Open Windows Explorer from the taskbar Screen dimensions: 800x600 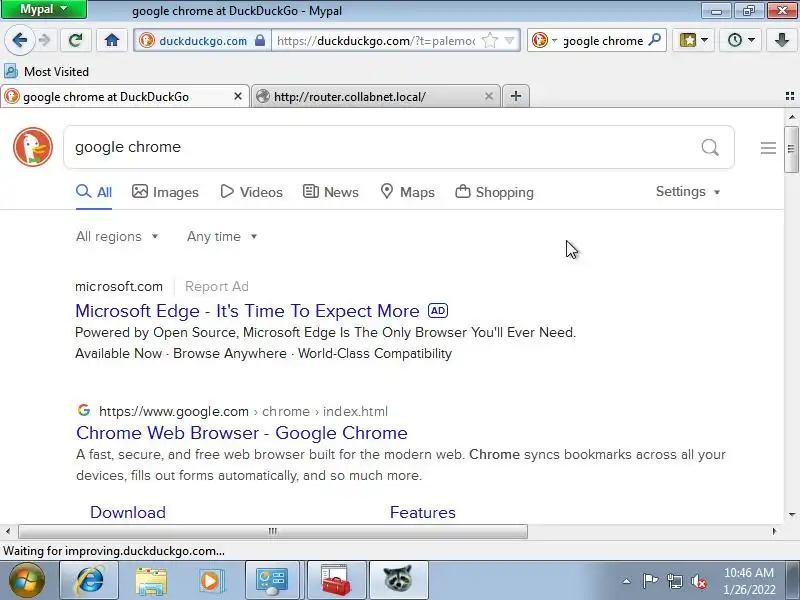click(151, 581)
